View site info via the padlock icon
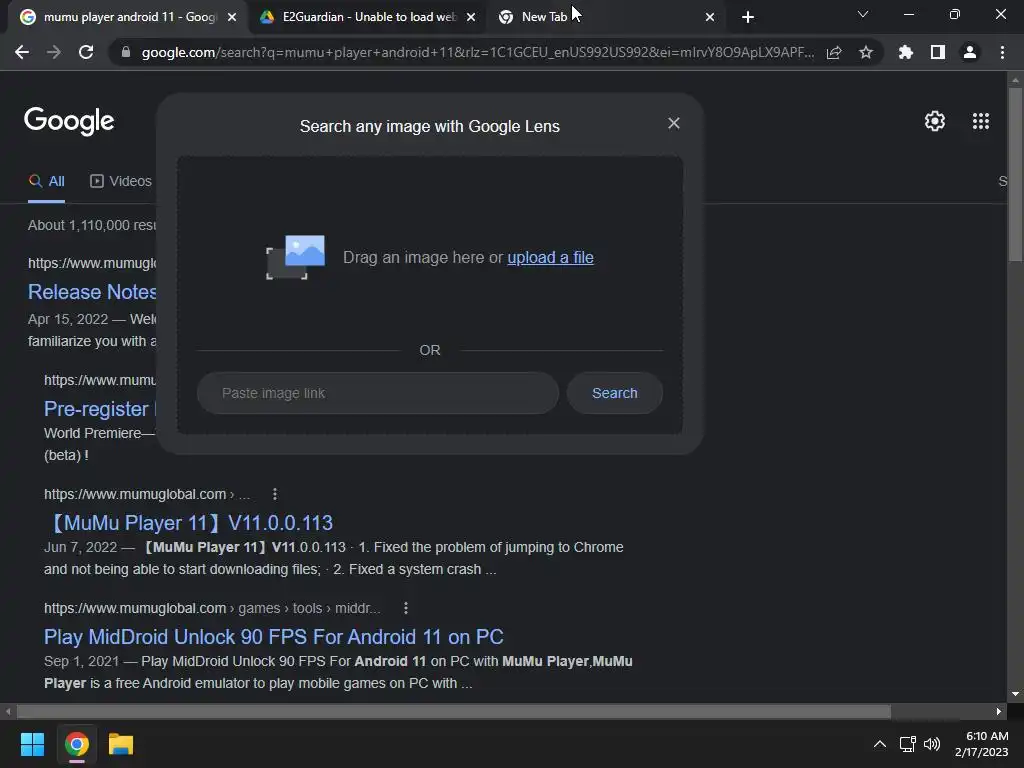This screenshot has height=768, width=1024. 126,52
